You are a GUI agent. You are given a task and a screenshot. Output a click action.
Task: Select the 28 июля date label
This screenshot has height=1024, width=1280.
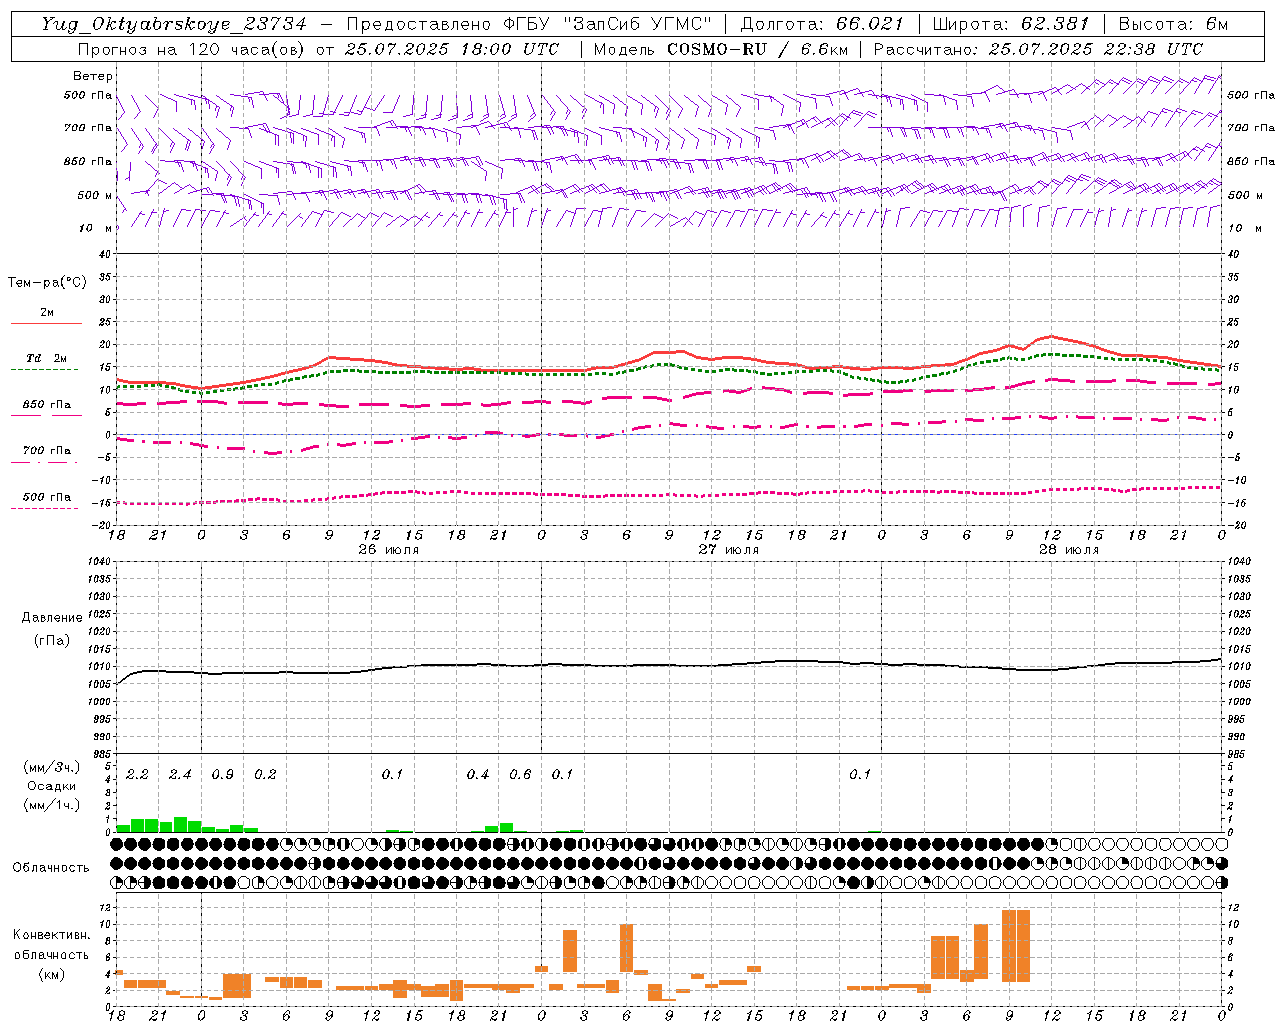(1069, 550)
